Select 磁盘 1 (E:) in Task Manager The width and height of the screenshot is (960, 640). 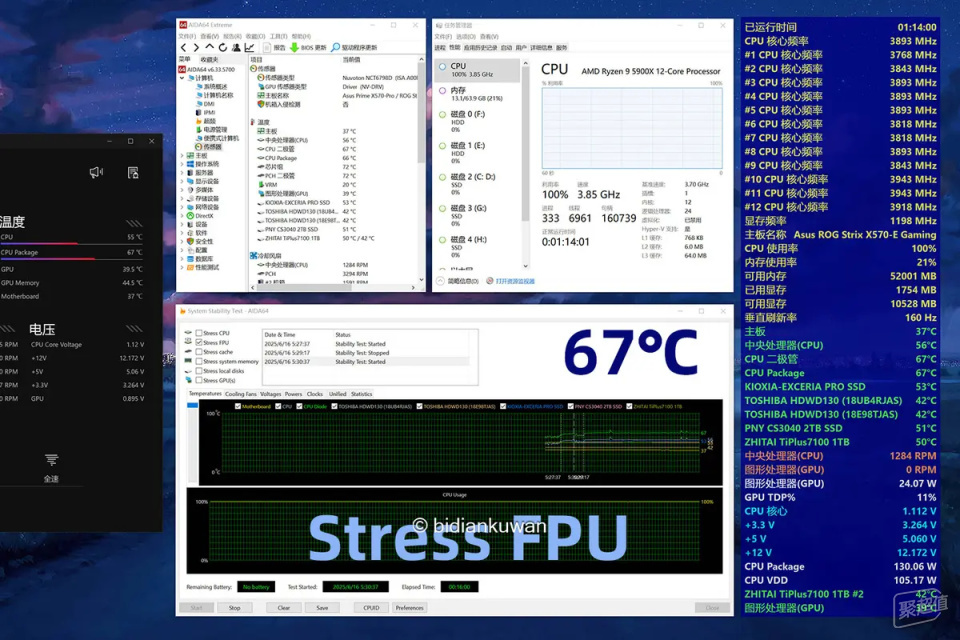[478, 152]
